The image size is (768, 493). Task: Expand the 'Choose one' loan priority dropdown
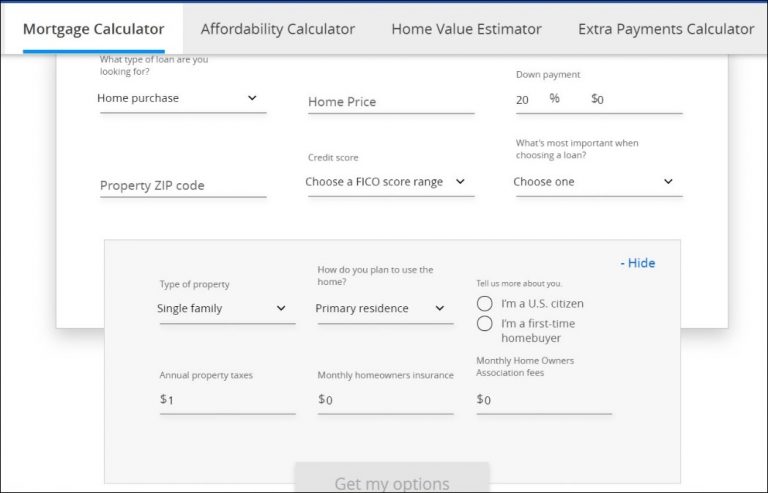598,182
